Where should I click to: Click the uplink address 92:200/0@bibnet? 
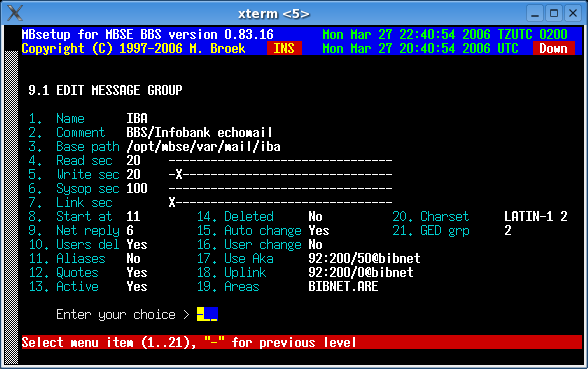click(x=361, y=273)
